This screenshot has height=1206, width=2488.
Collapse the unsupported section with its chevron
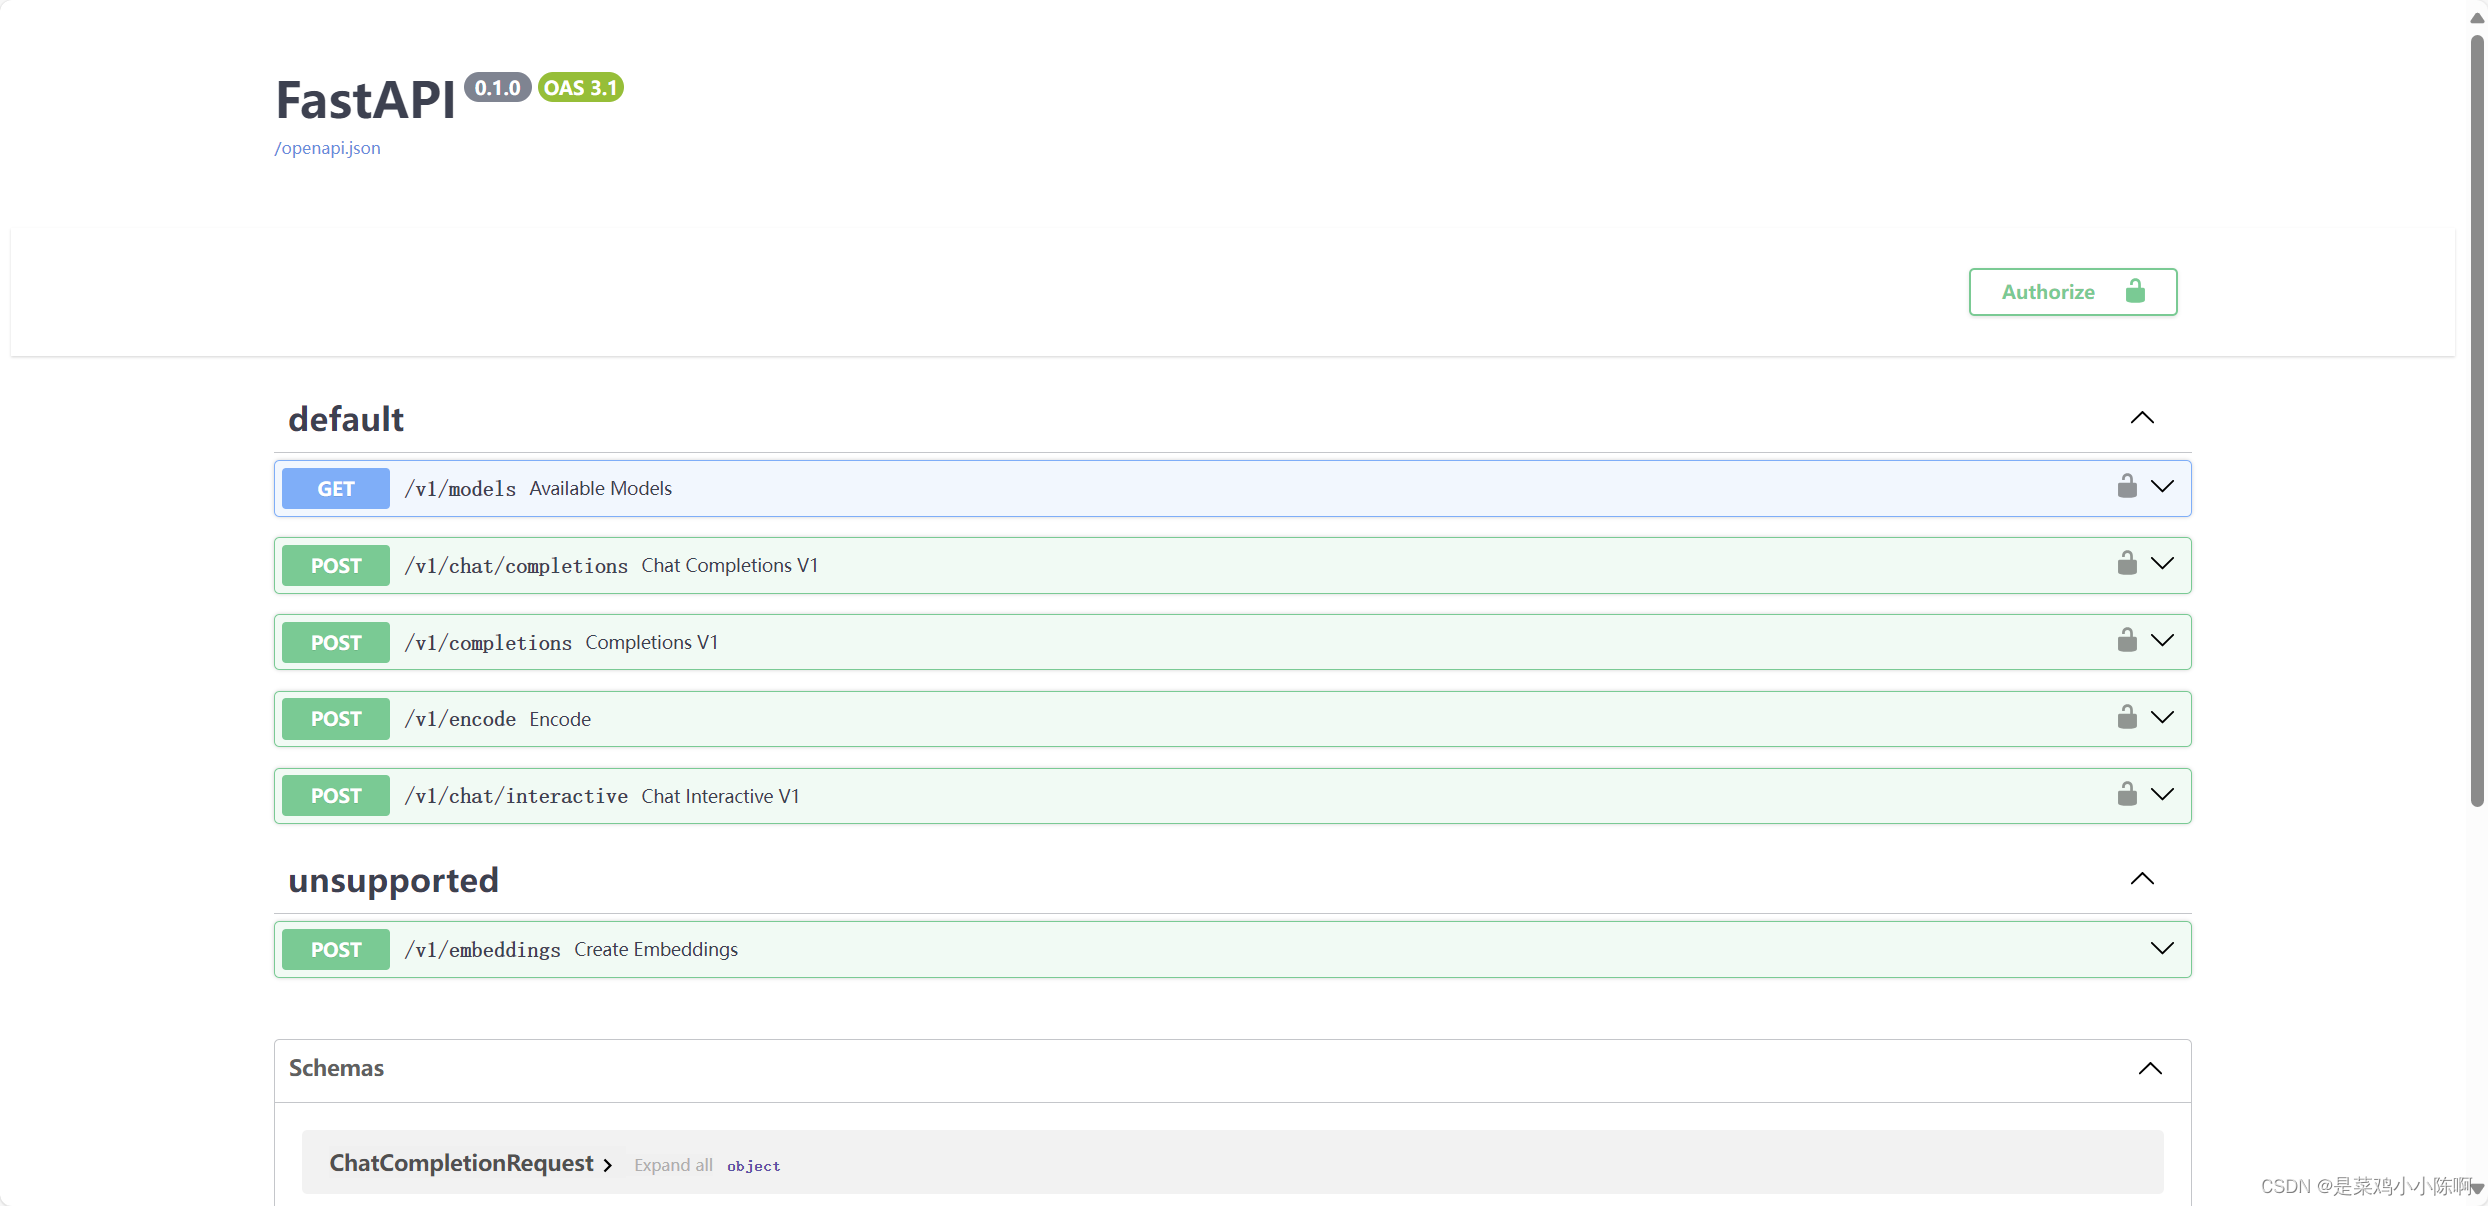2142,879
